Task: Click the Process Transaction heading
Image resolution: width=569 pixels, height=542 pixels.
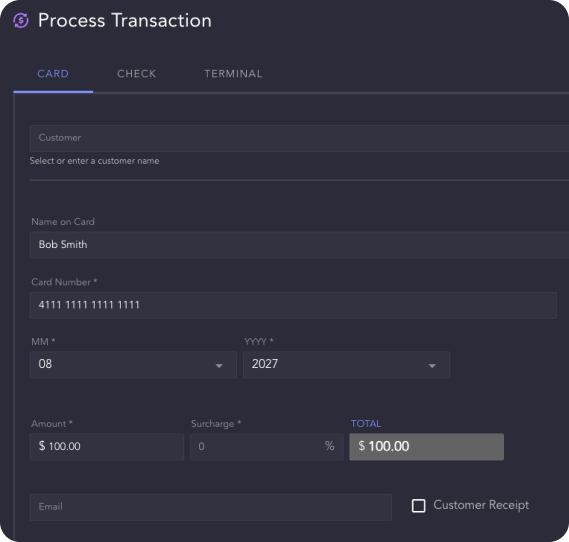Action: pyautogui.click(x=125, y=21)
